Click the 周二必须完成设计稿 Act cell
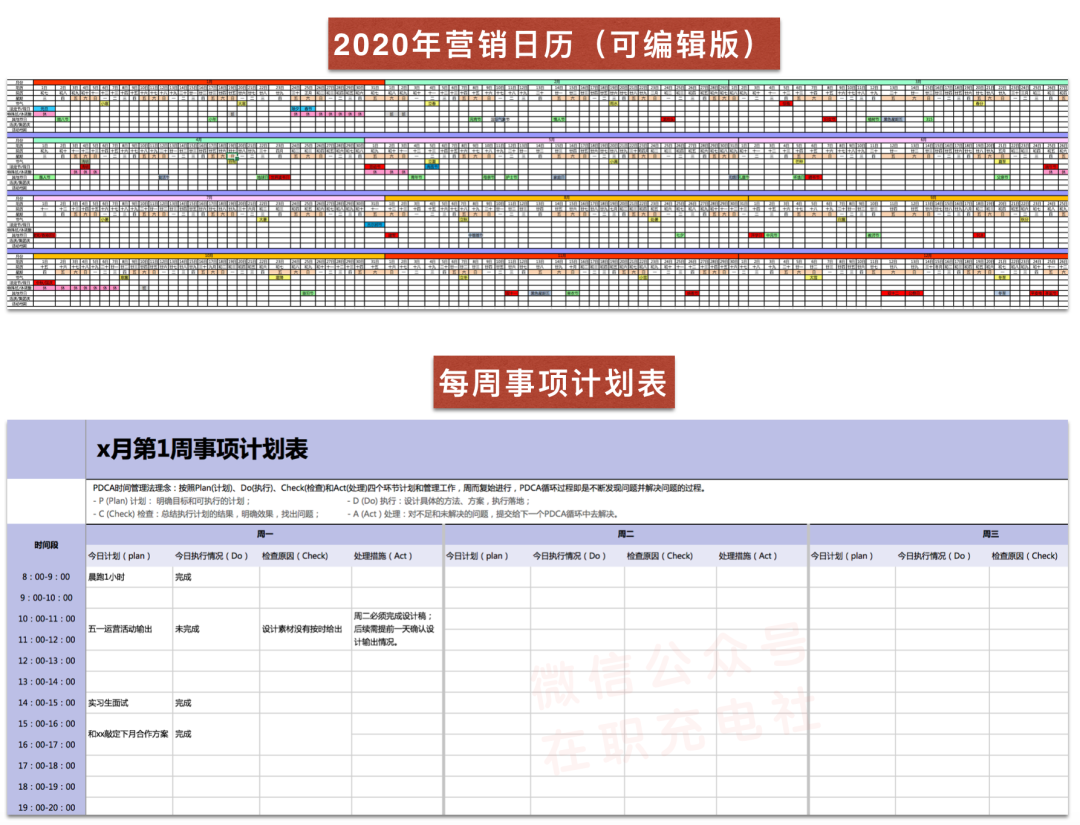Image resolution: width=1080 pixels, height=825 pixels. pyautogui.click(x=394, y=629)
